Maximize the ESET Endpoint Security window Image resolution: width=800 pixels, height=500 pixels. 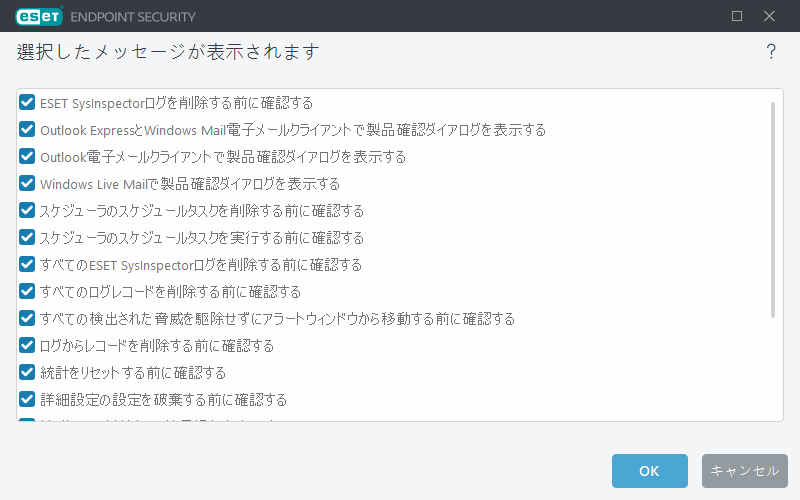[x=737, y=16]
